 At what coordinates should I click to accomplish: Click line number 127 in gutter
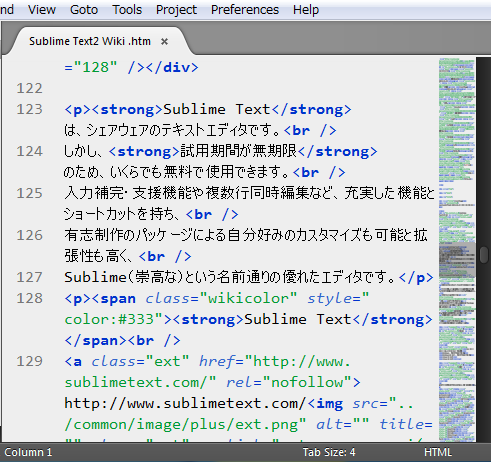click(x=30, y=277)
